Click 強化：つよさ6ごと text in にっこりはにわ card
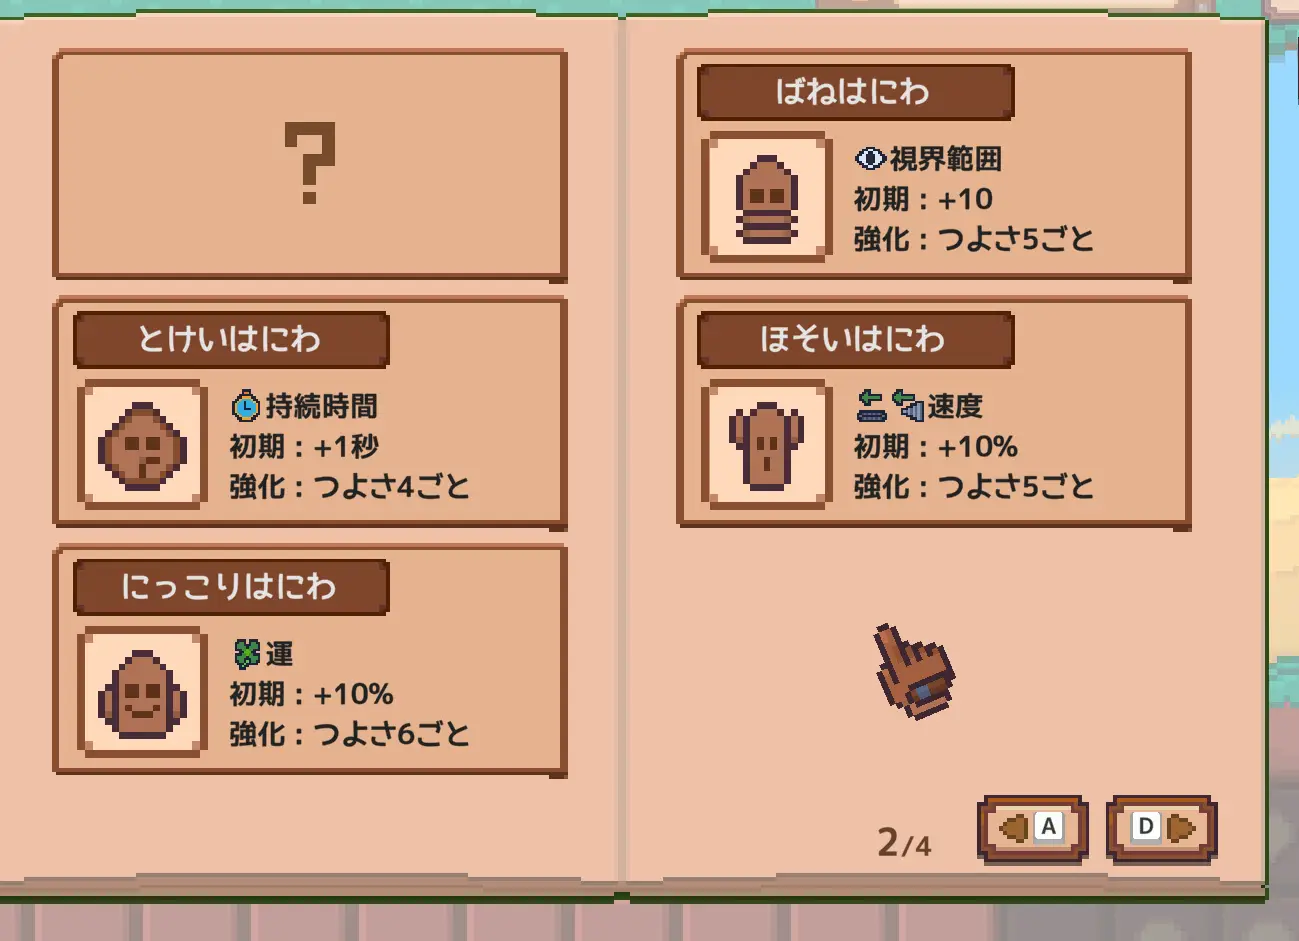The height and width of the screenshot is (941, 1299). (x=350, y=735)
